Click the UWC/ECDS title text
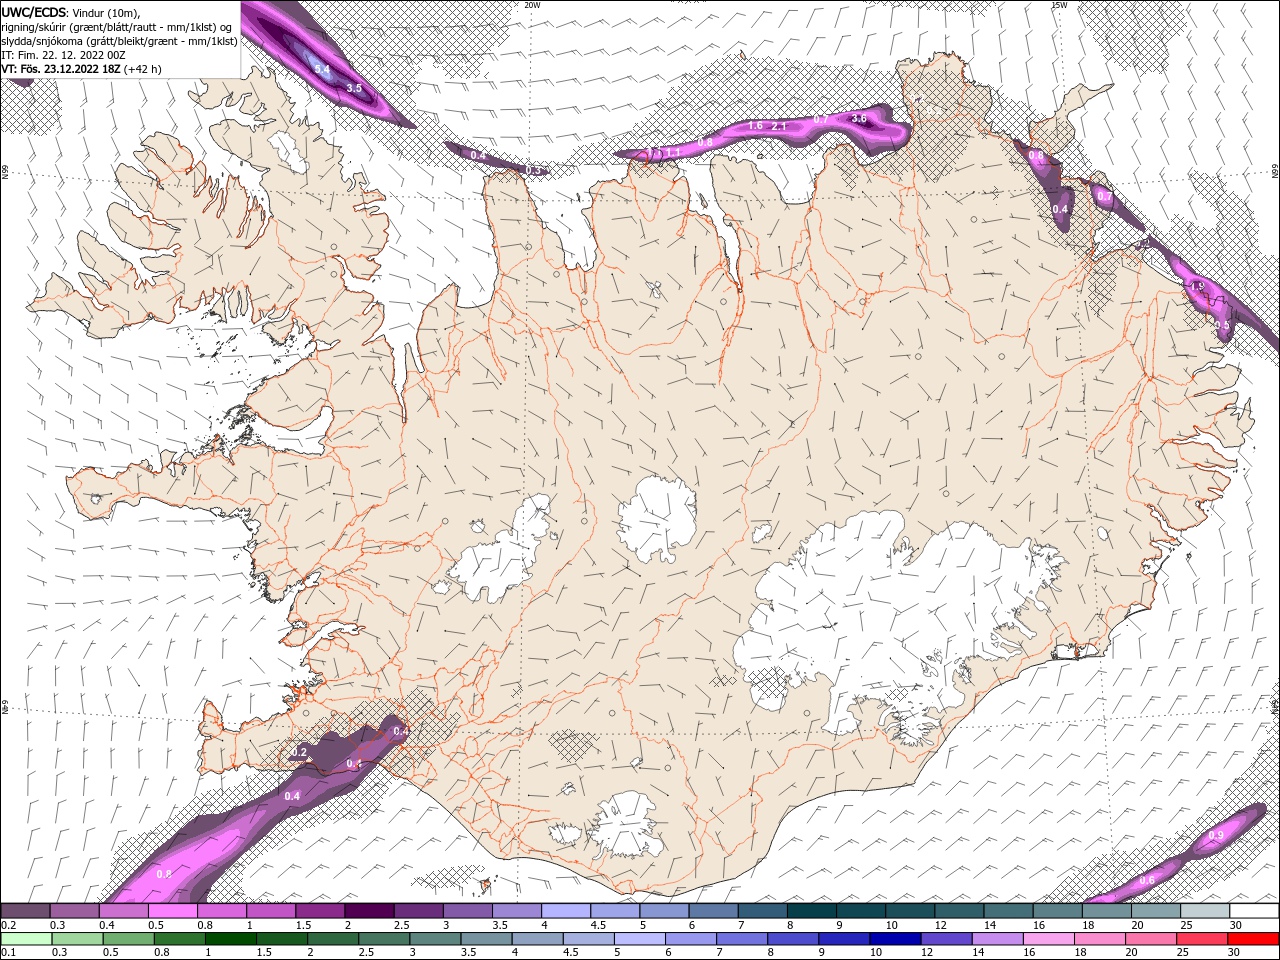The width and height of the screenshot is (1280, 960). 34,12
